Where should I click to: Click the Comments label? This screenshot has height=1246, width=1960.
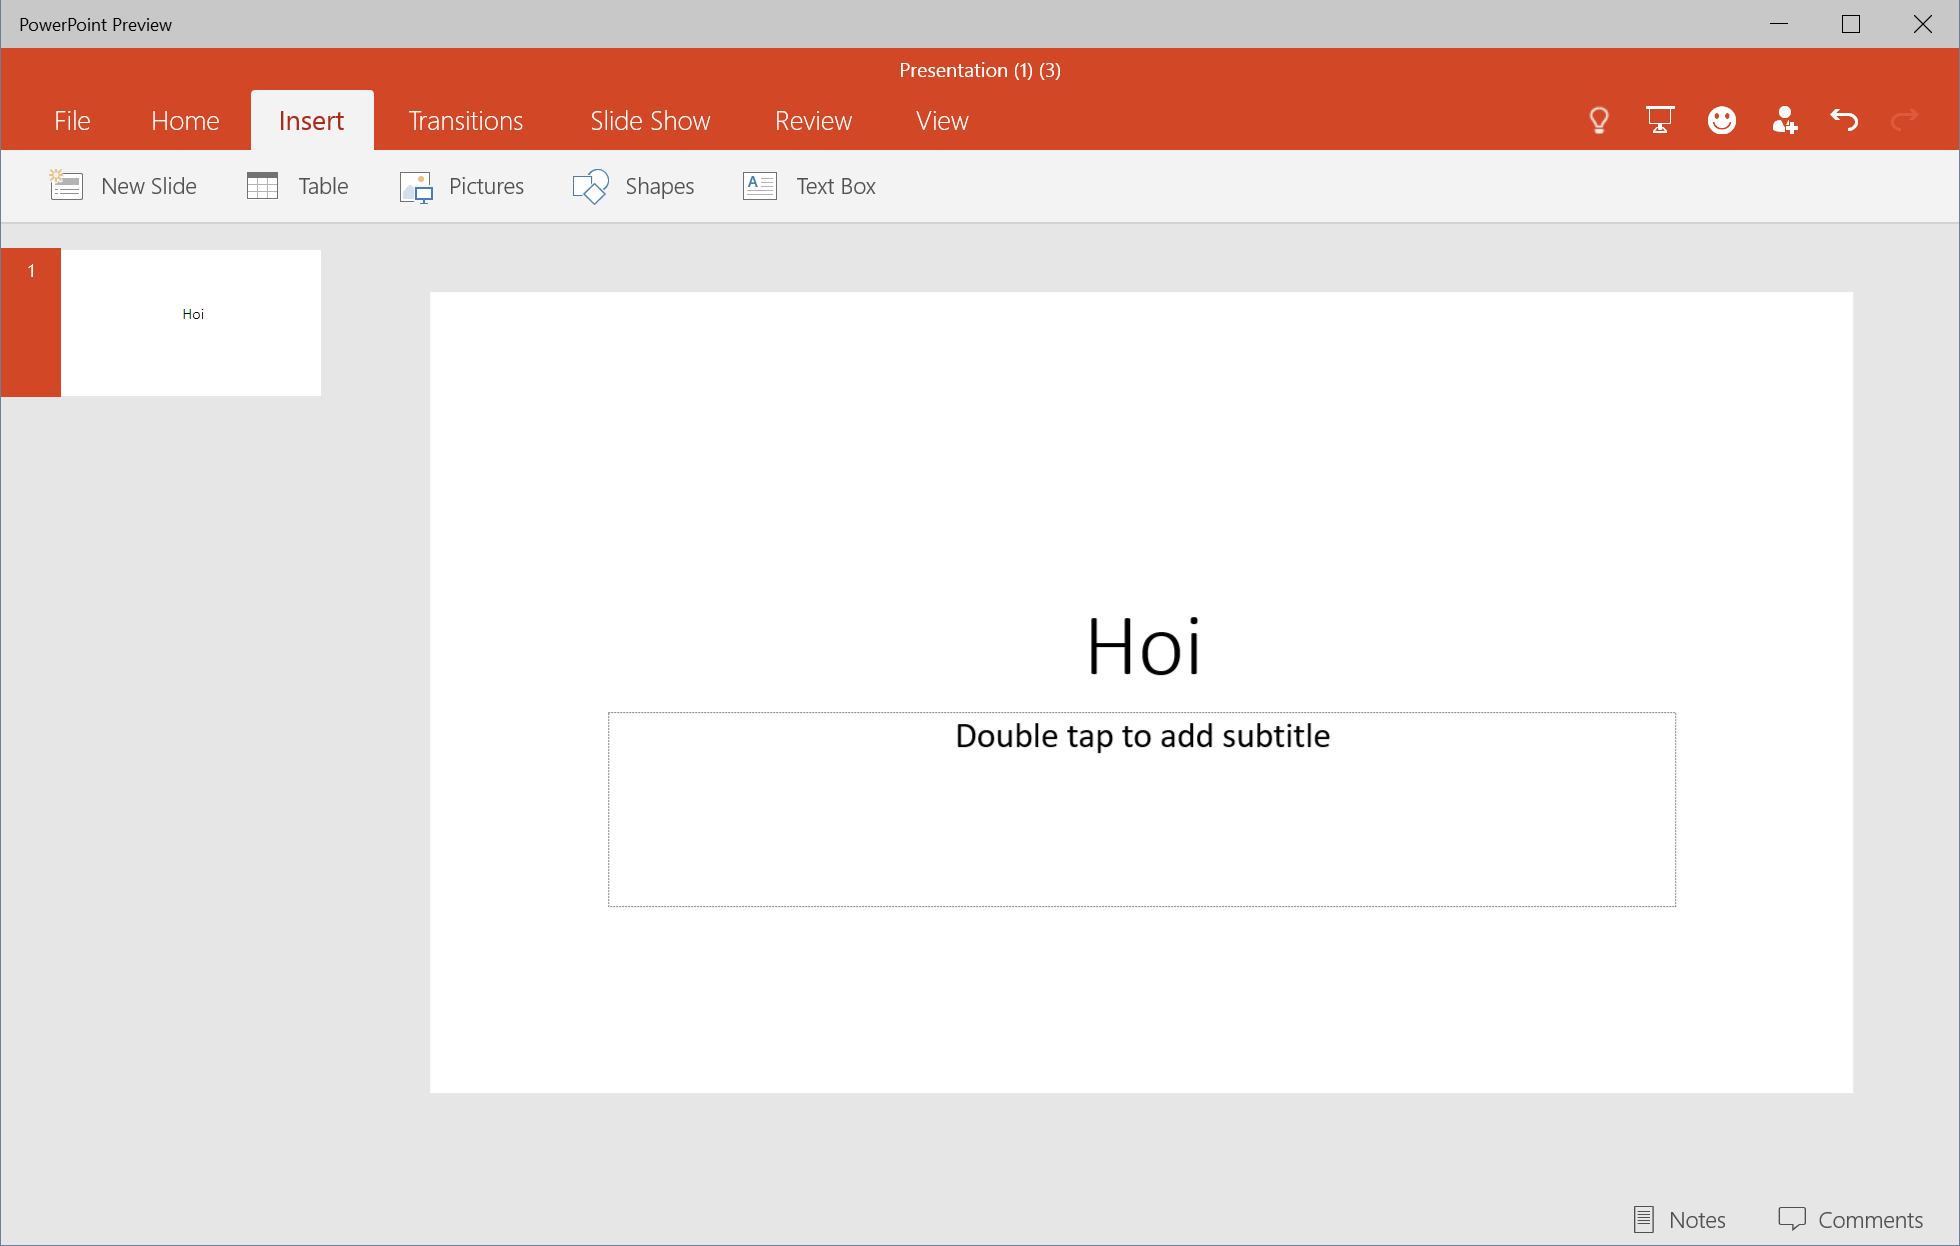click(1870, 1220)
